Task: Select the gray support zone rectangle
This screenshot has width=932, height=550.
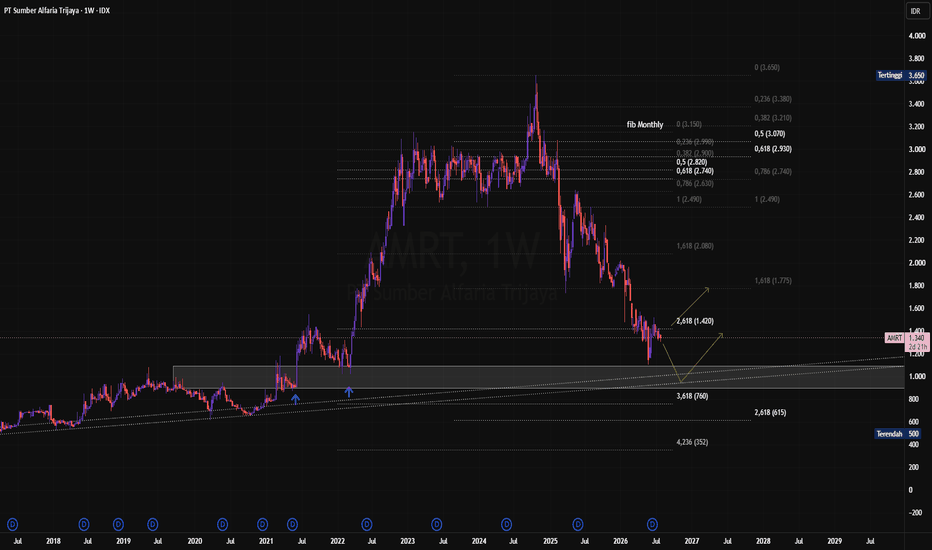Action: pyautogui.click(x=539, y=377)
